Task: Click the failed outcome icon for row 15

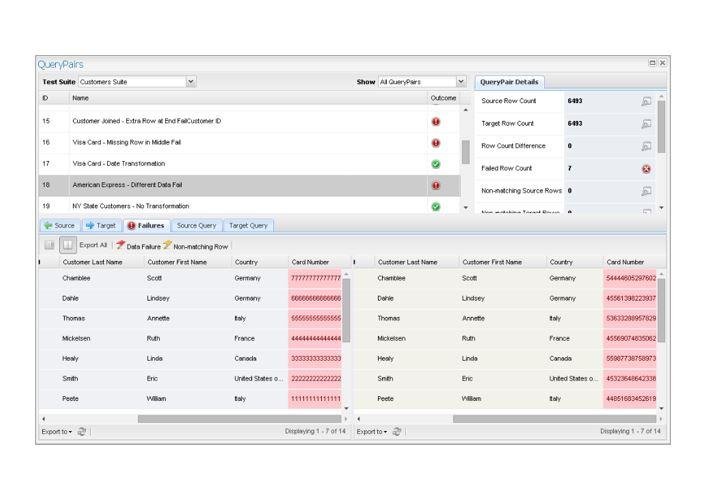Action: pos(436,121)
